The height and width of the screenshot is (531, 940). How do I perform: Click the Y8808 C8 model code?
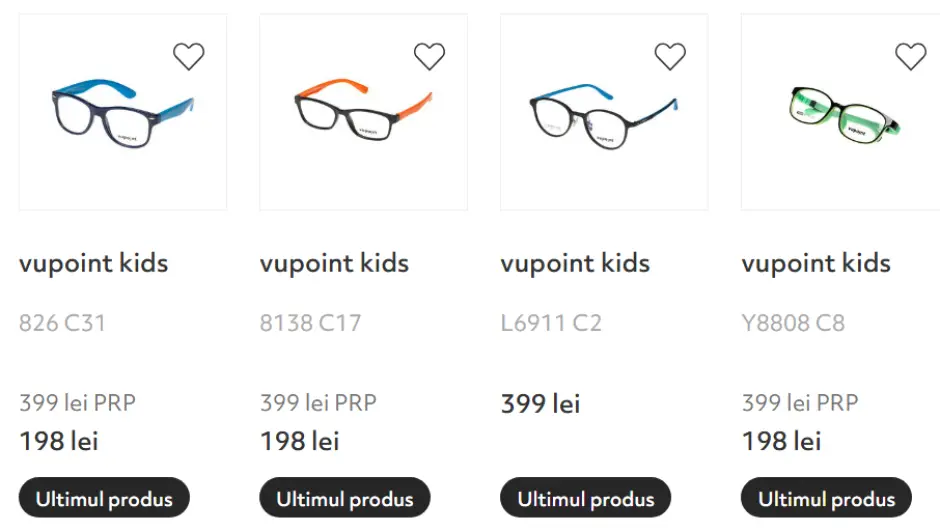click(x=793, y=323)
